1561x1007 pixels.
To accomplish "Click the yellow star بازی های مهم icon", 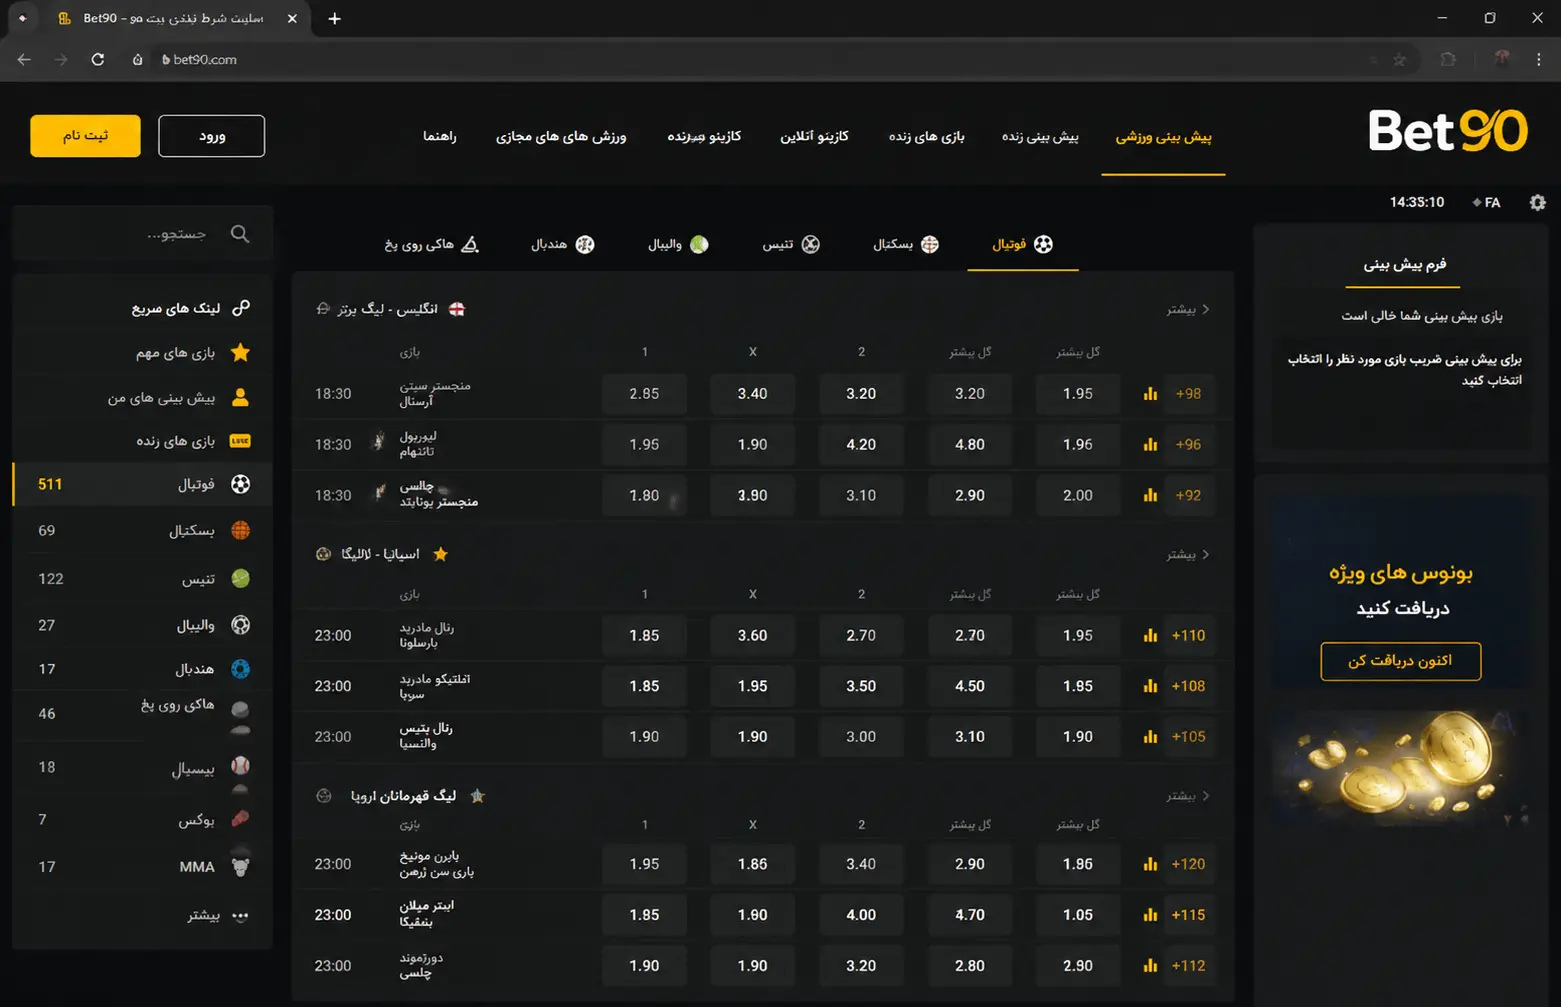I will tap(240, 353).
